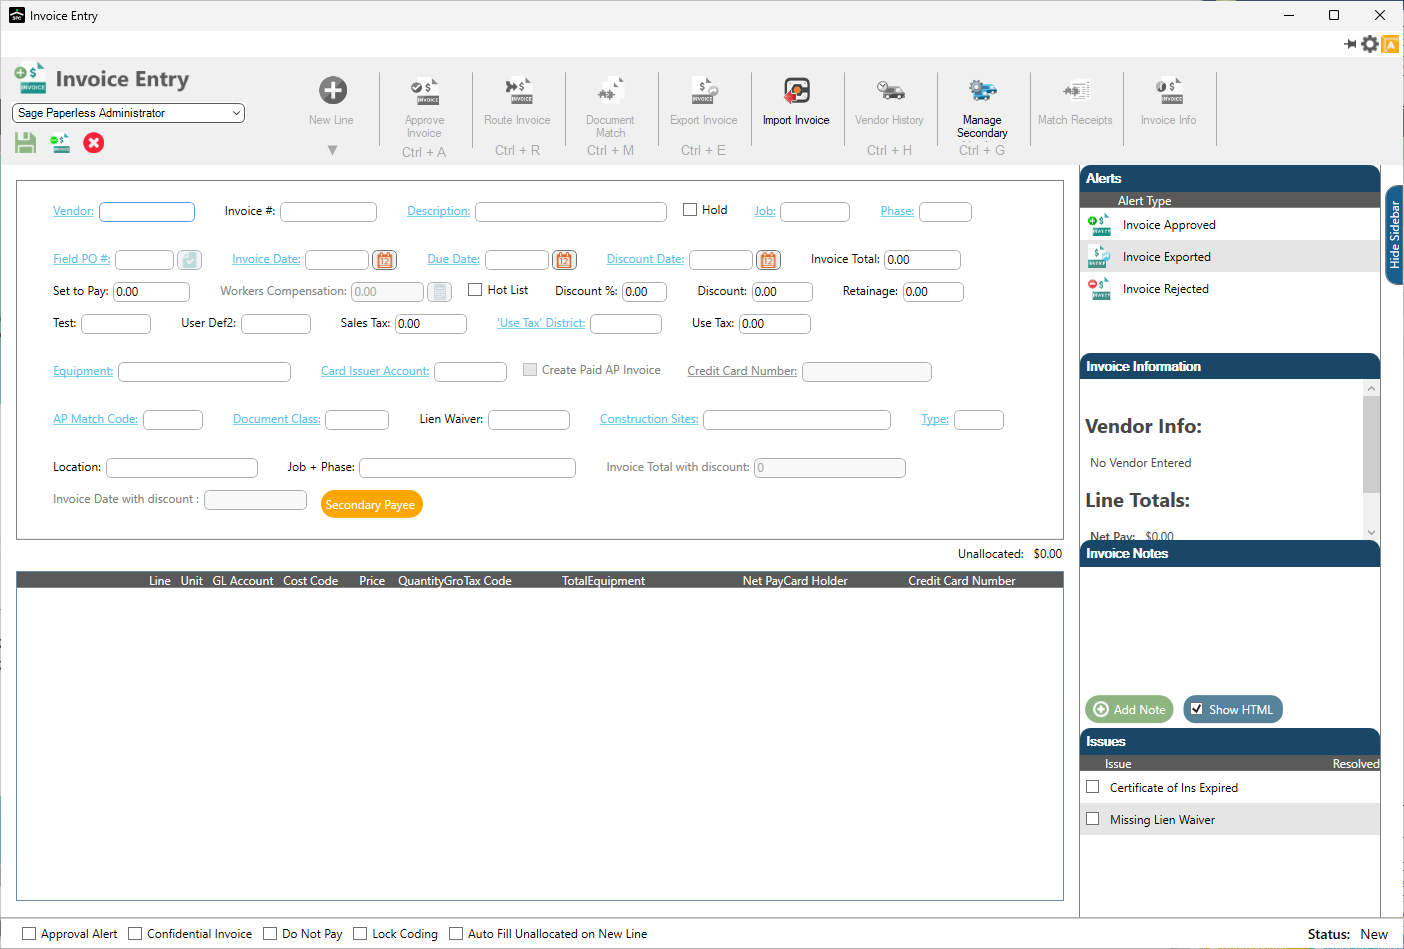Click the Document Match toolbar icon
Viewport: 1404px width, 949px height.
coord(611,91)
